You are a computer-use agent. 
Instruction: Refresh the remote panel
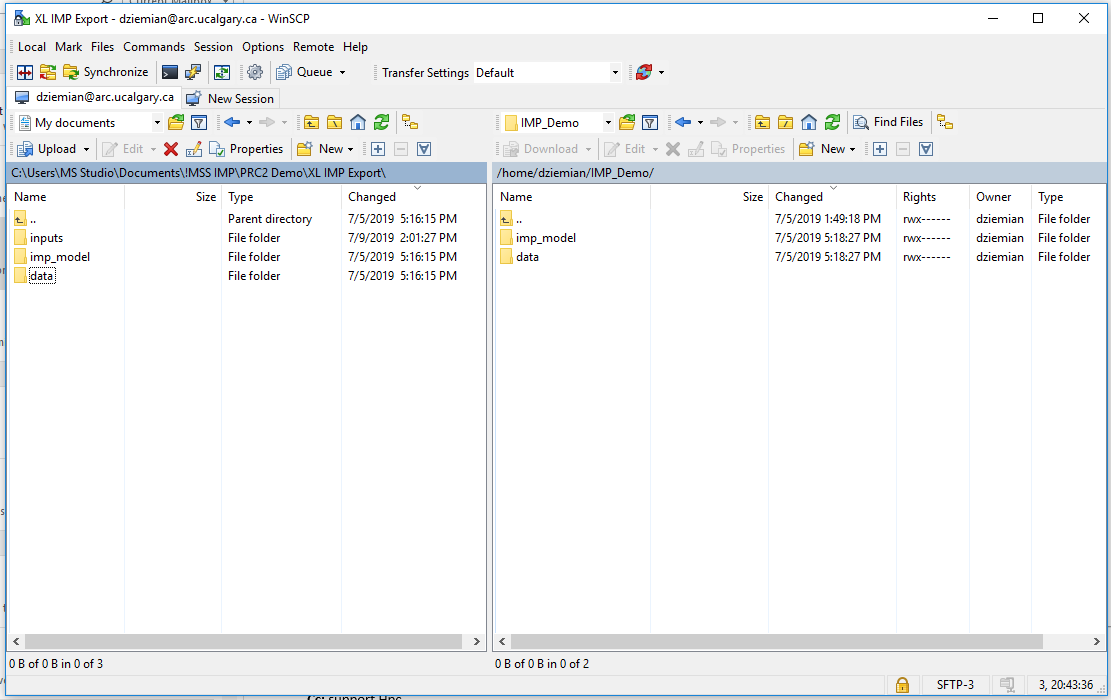click(x=832, y=123)
